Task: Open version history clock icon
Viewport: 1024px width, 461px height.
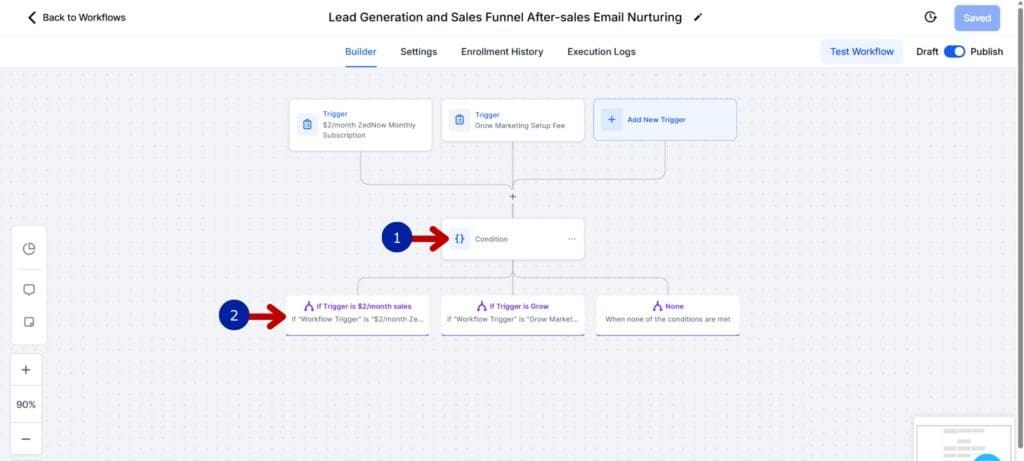Action: click(x=931, y=18)
